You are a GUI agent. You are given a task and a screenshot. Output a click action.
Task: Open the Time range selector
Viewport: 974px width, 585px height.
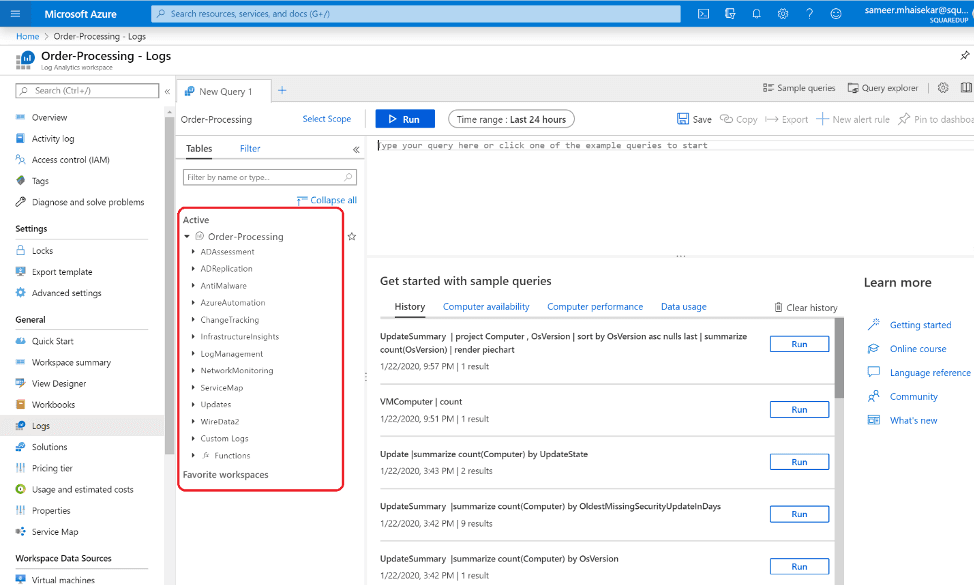(x=511, y=119)
